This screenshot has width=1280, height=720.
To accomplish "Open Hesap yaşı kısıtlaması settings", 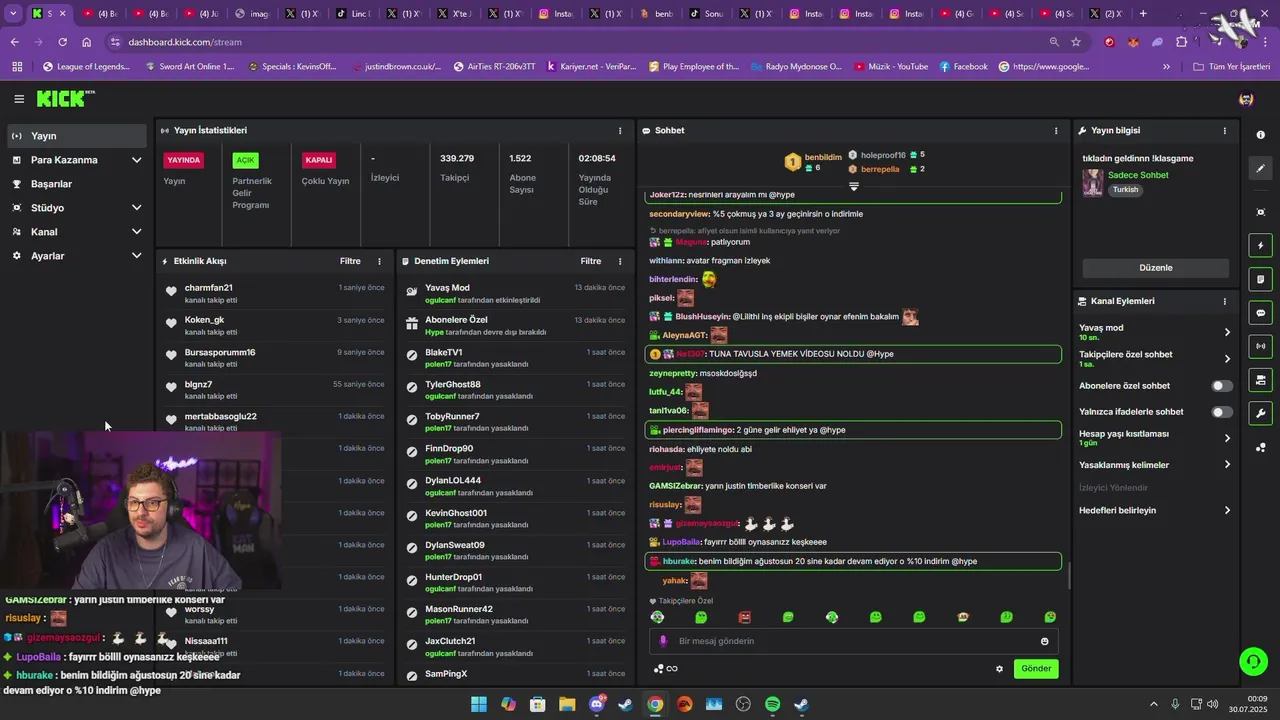I will (1155, 438).
